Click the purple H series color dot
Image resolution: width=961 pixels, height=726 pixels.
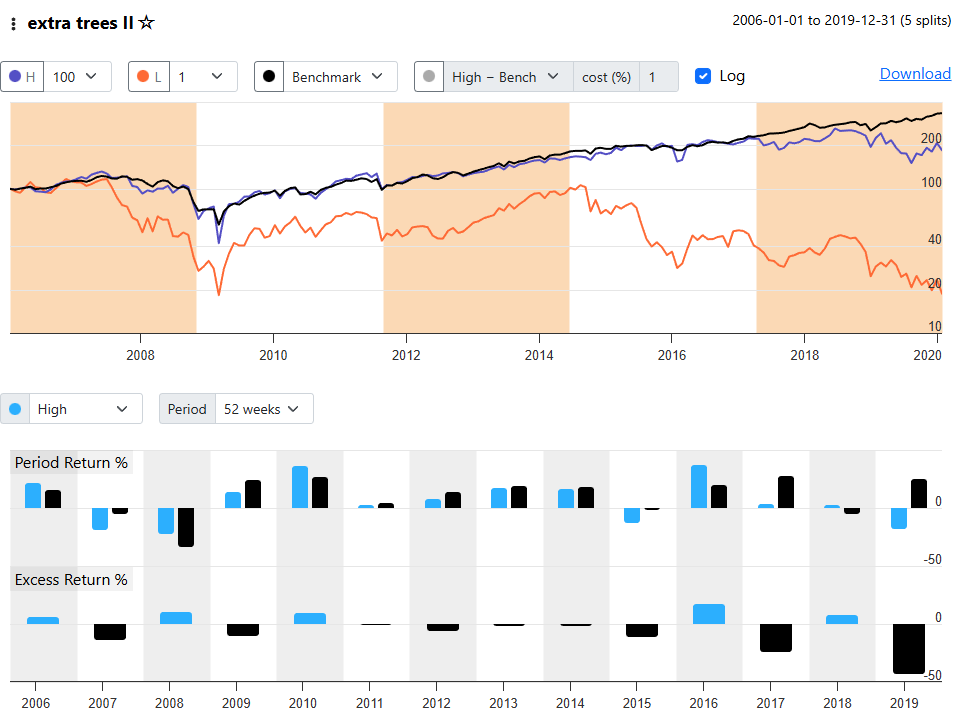(x=15, y=77)
